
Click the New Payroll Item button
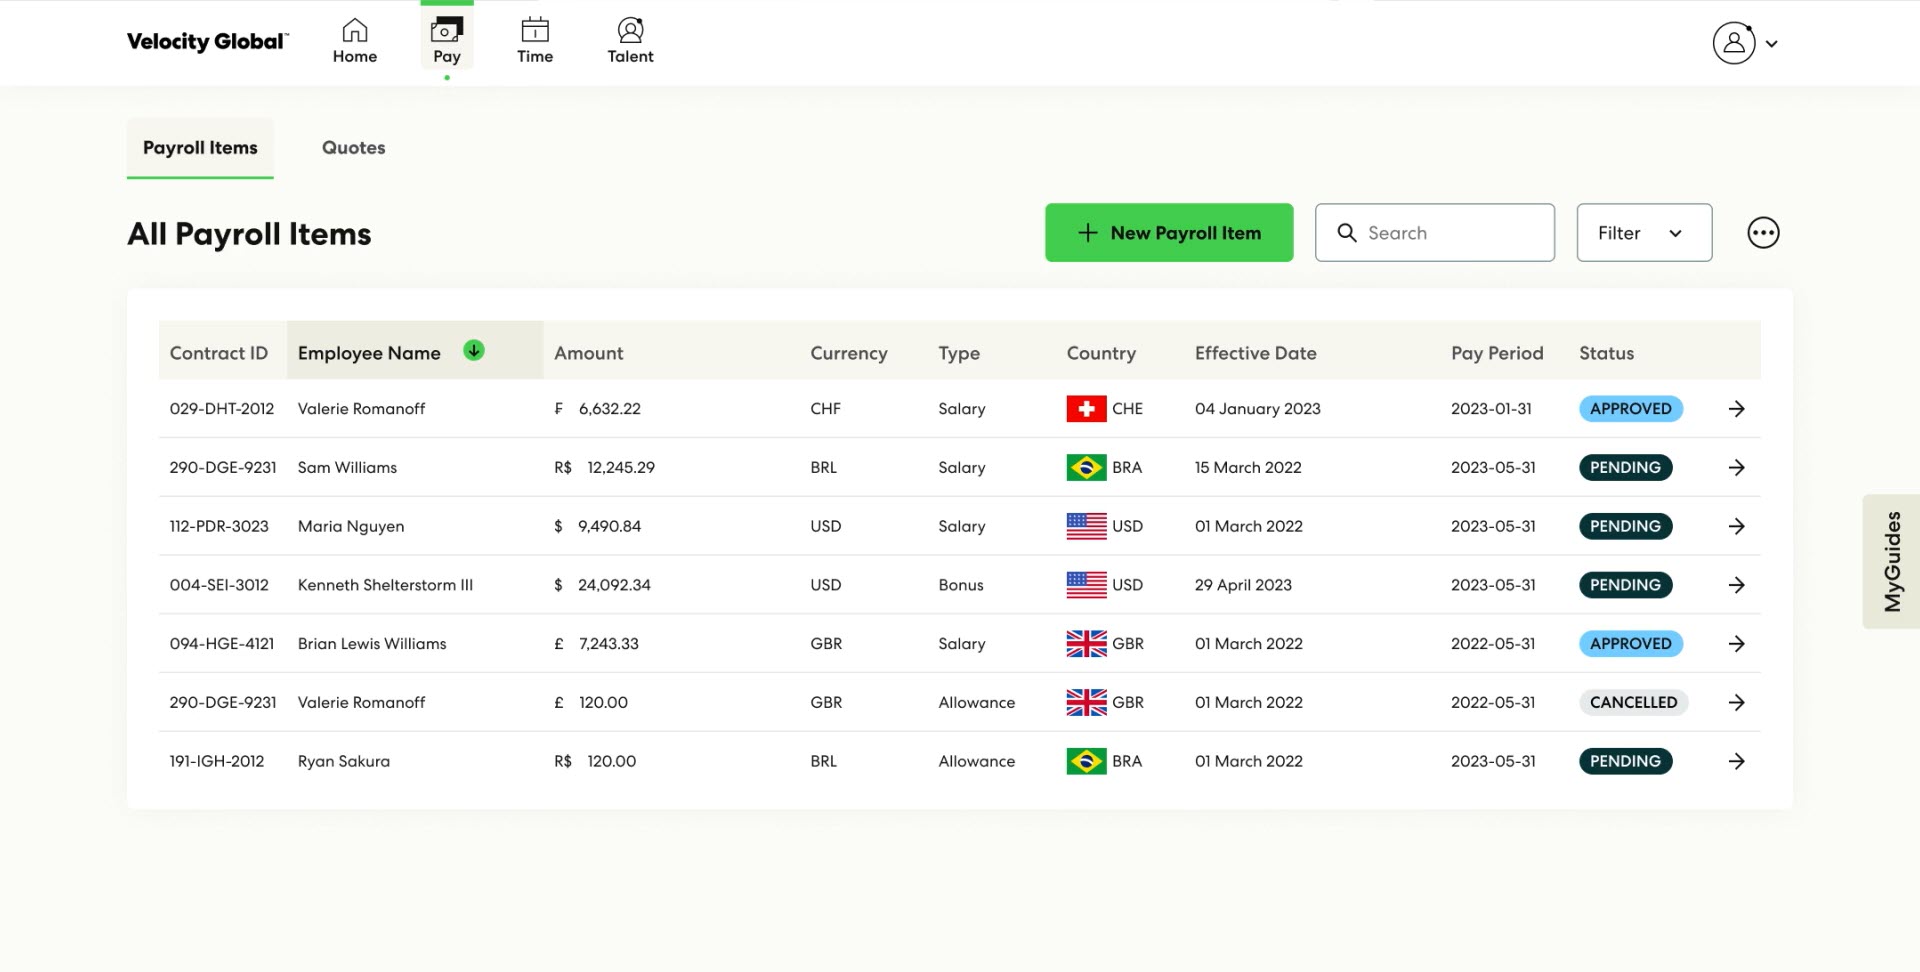tap(1169, 233)
